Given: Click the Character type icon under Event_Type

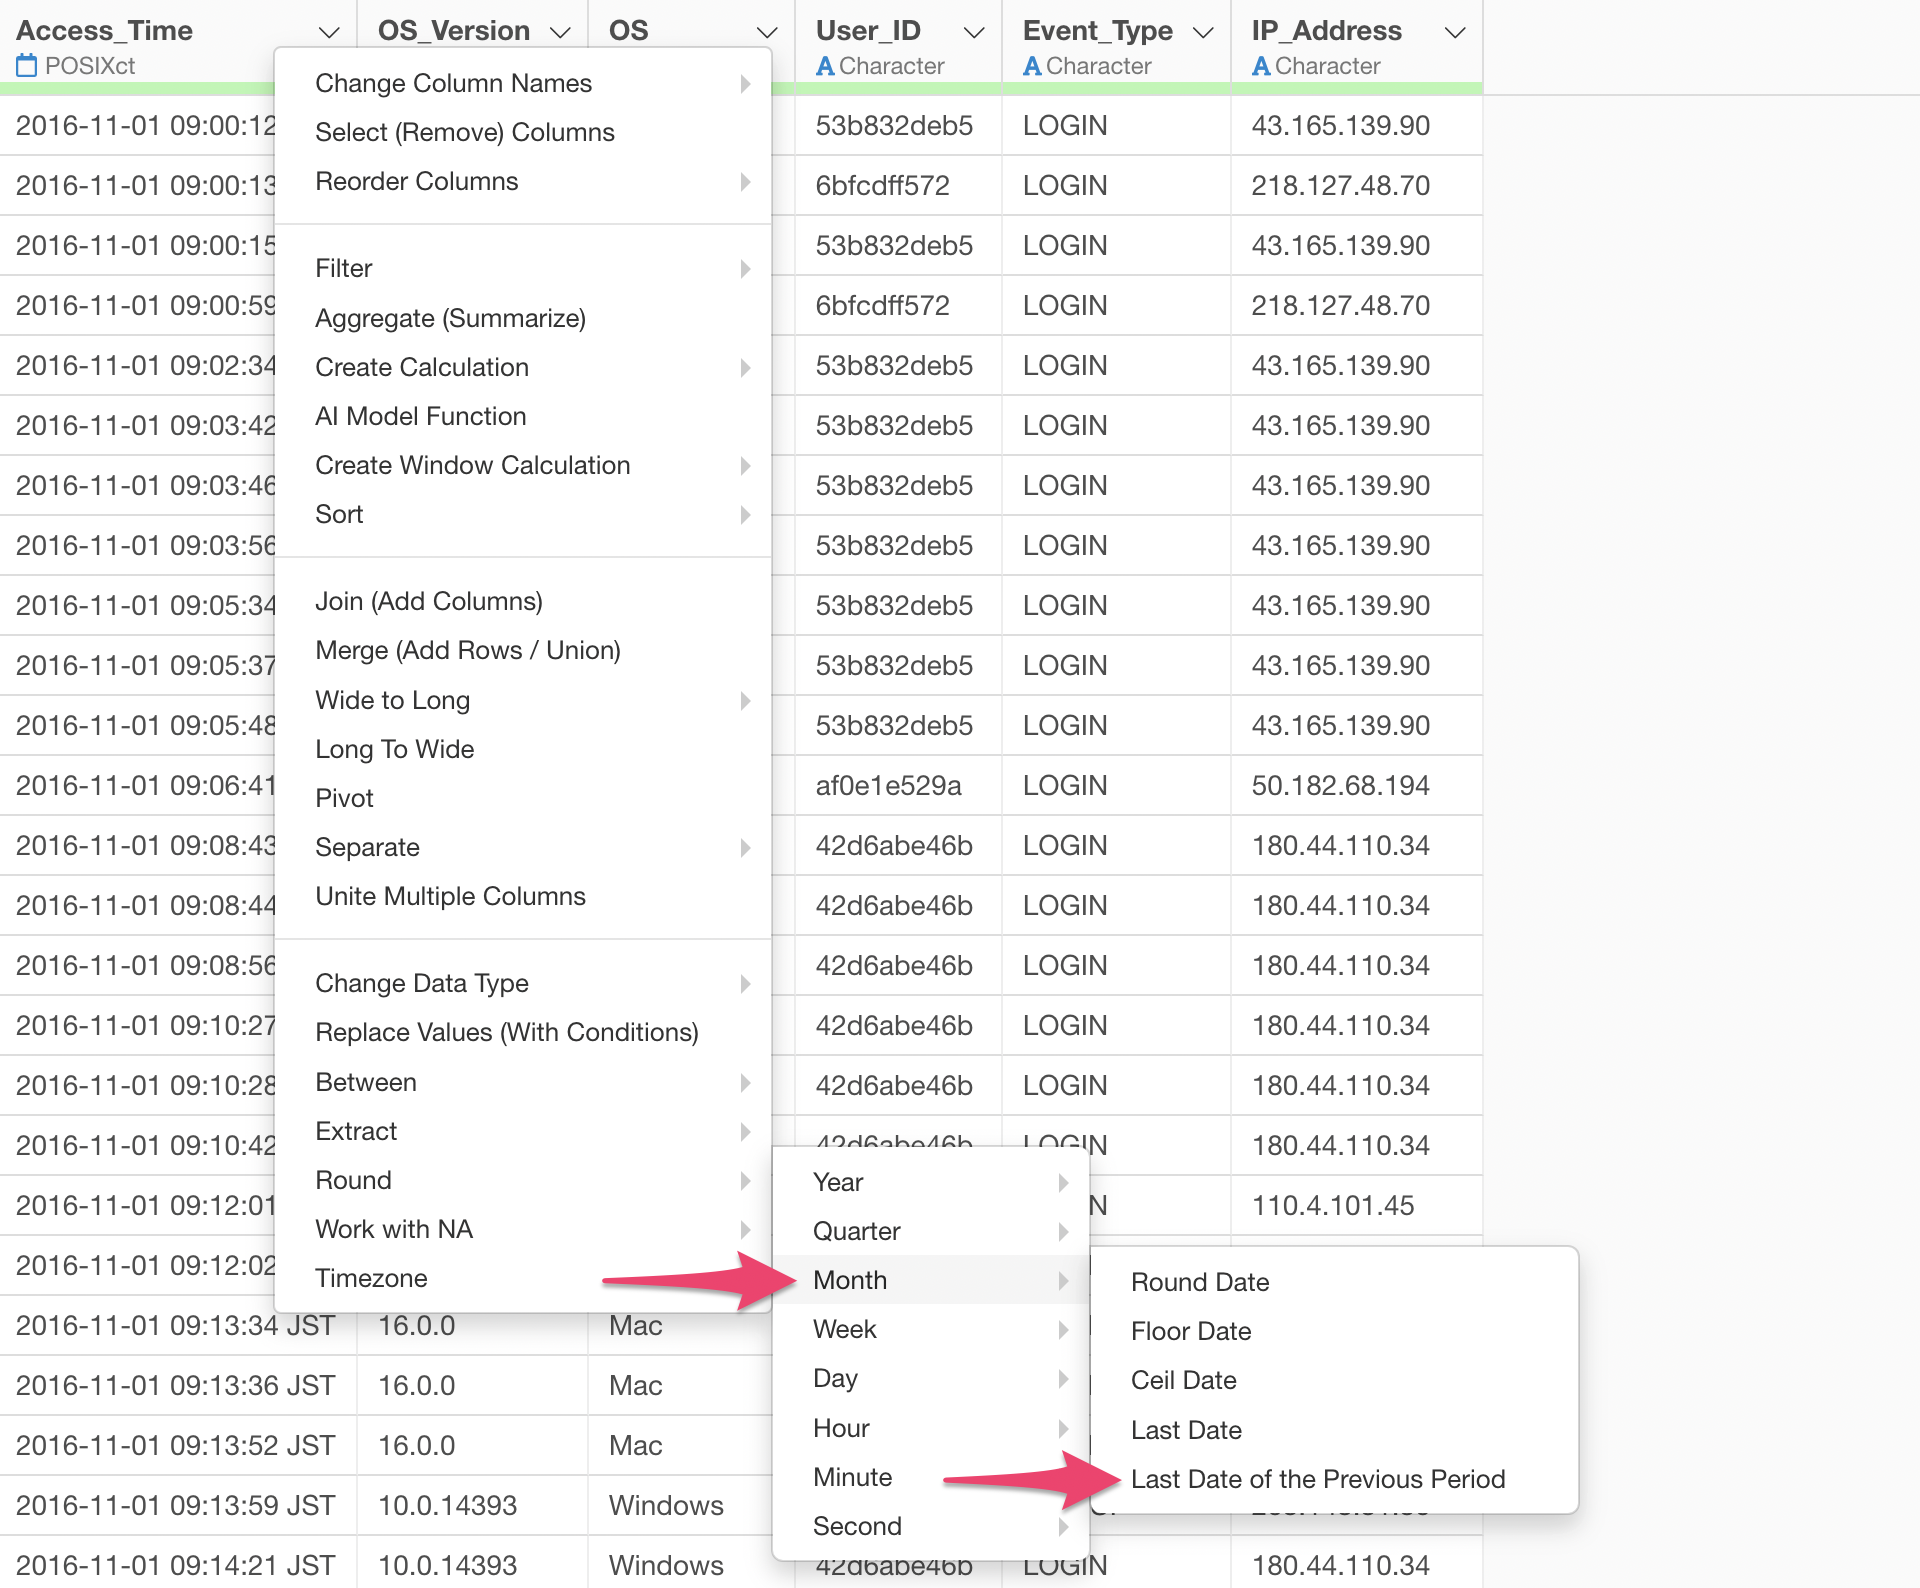Looking at the screenshot, I should [x=1032, y=66].
